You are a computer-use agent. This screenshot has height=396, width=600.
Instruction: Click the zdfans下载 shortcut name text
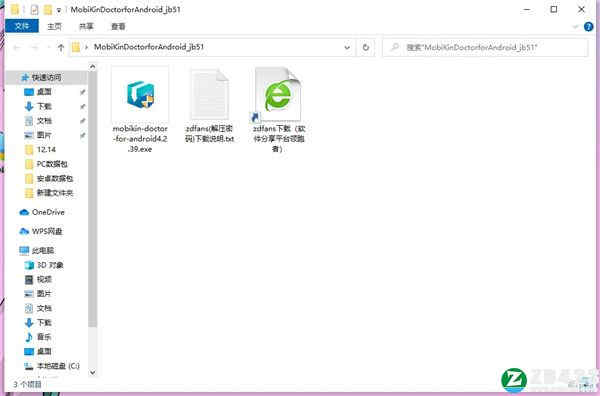pyautogui.click(x=279, y=139)
